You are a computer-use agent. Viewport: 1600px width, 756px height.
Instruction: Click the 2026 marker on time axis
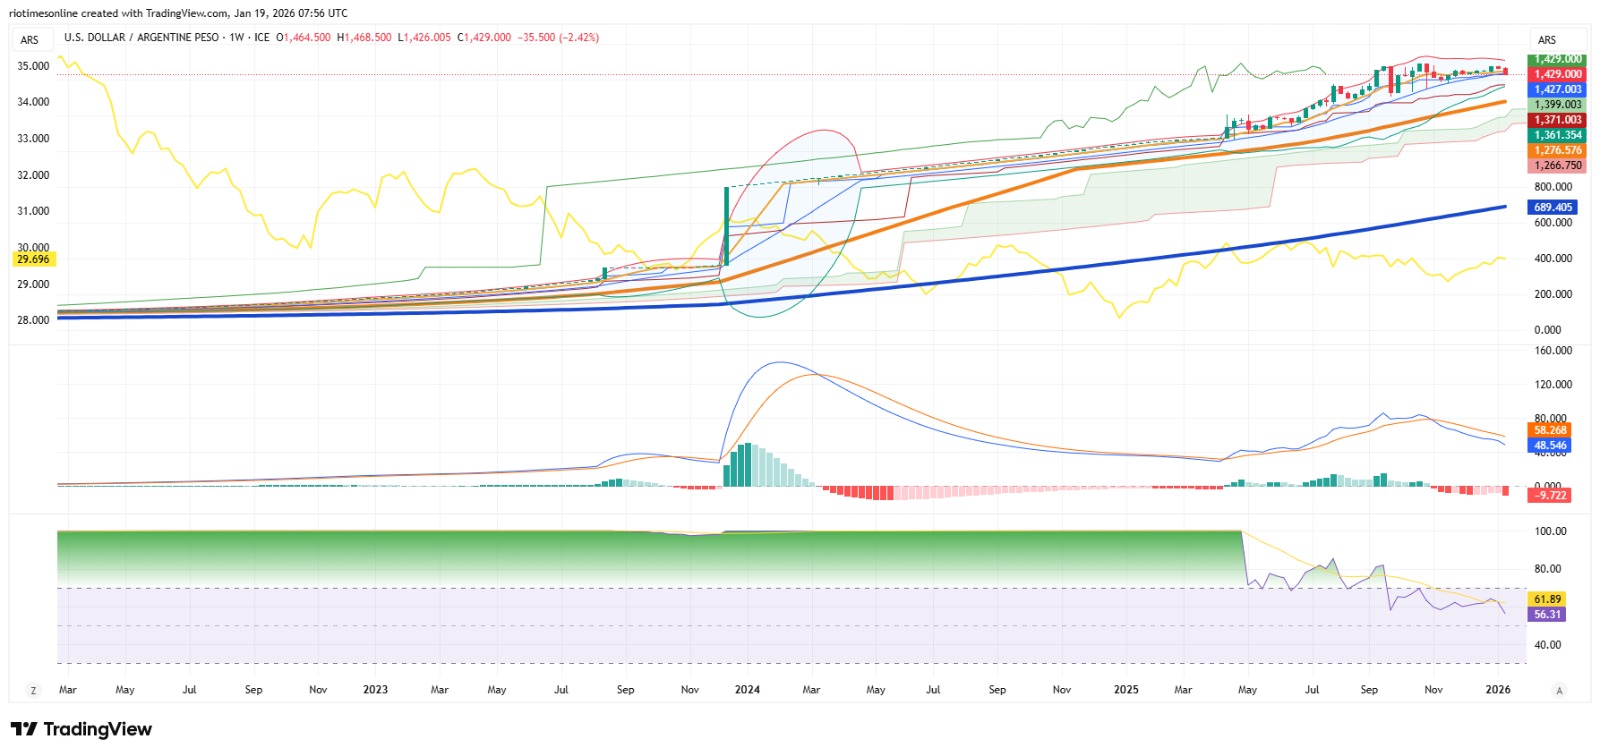click(1498, 690)
